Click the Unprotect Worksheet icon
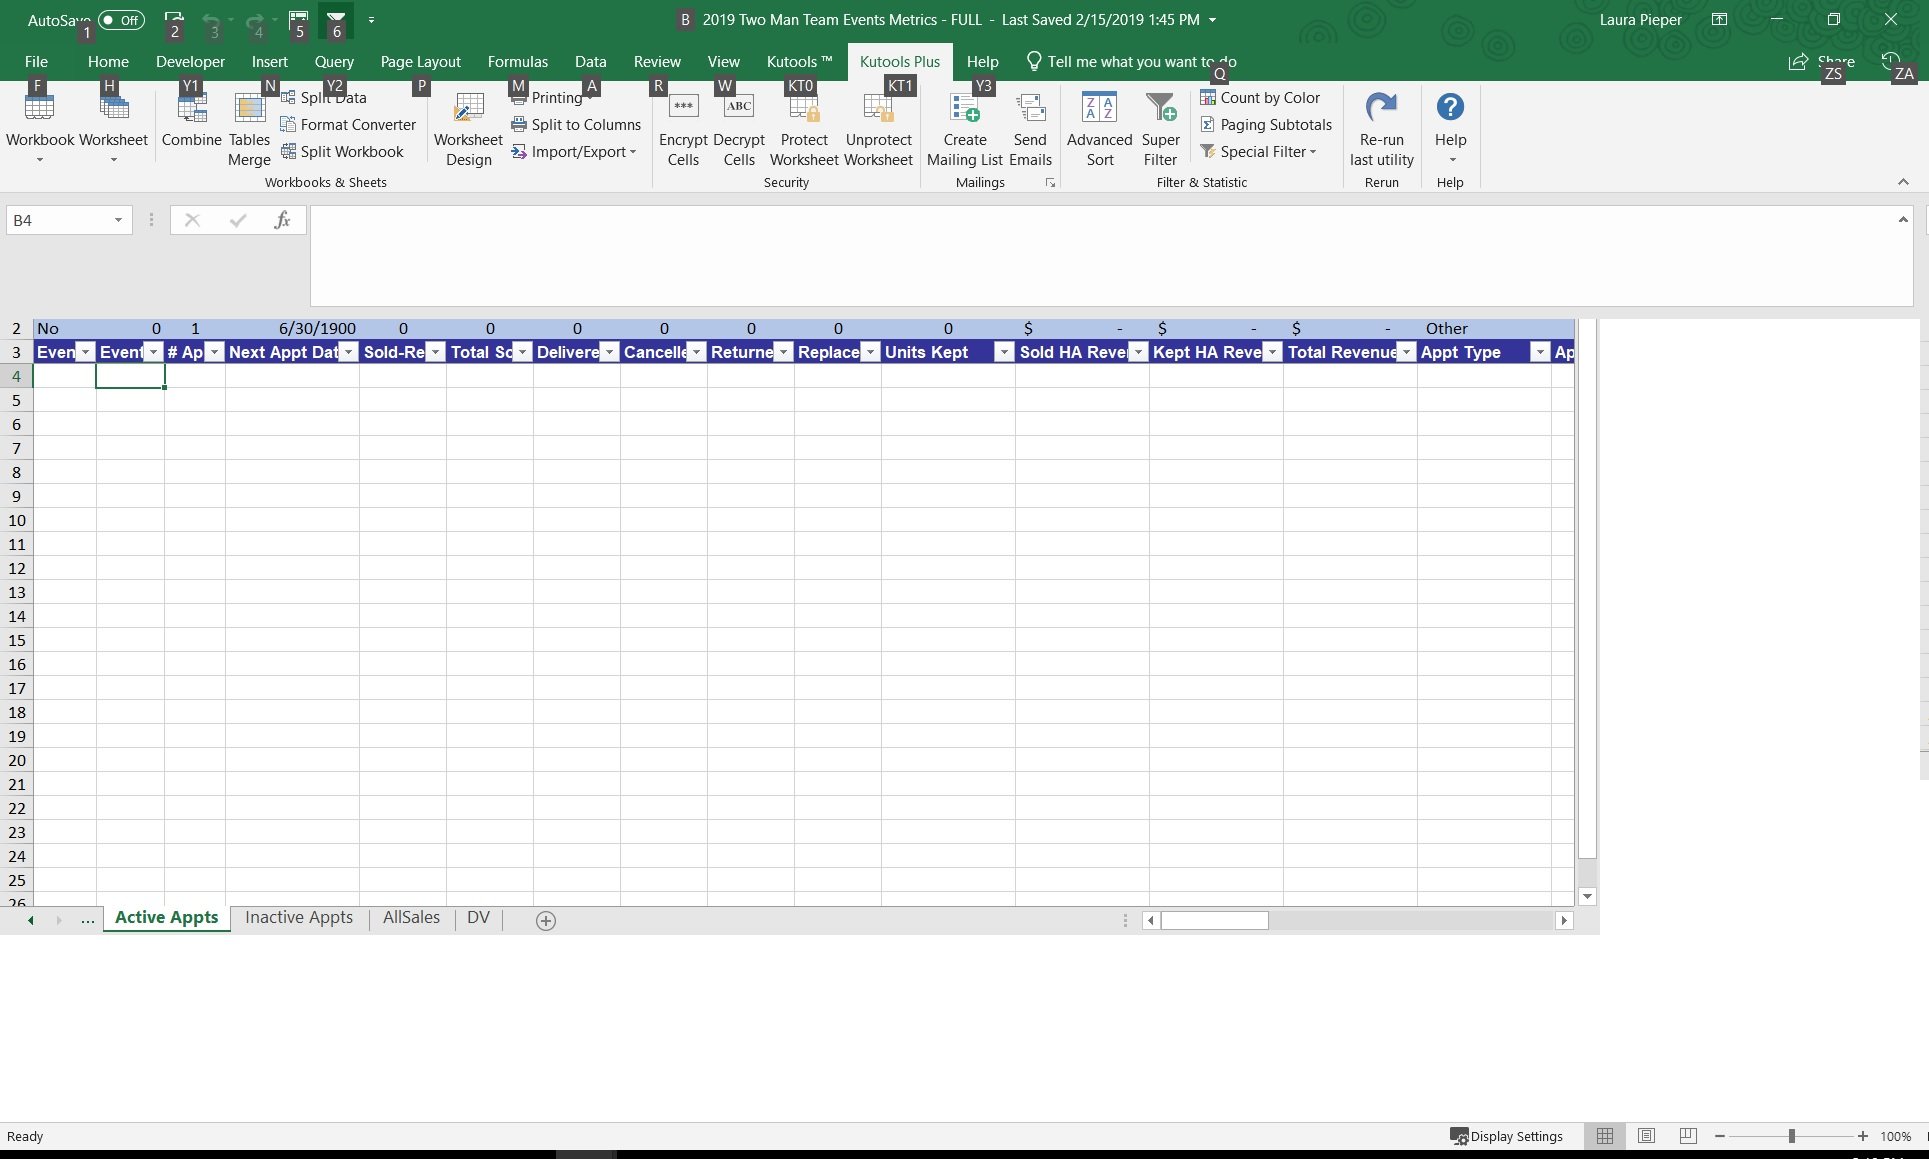The width and height of the screenshot is (1929, 1159). point(878,107)
